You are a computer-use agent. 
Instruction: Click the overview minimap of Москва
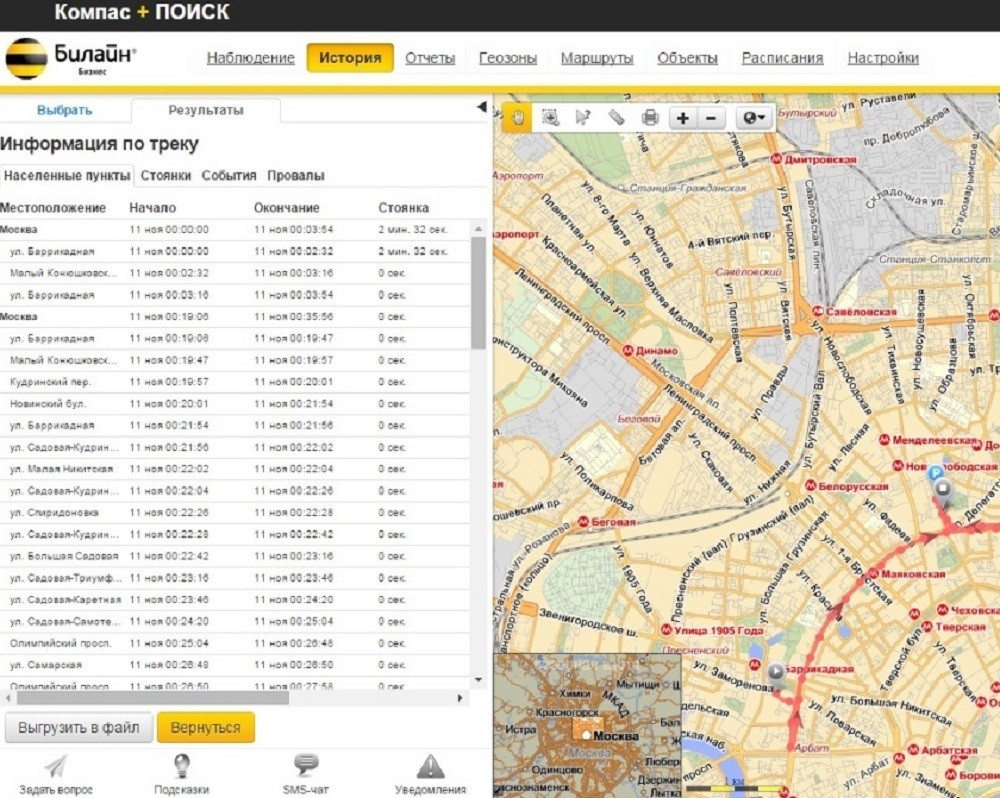pos(588,725)
